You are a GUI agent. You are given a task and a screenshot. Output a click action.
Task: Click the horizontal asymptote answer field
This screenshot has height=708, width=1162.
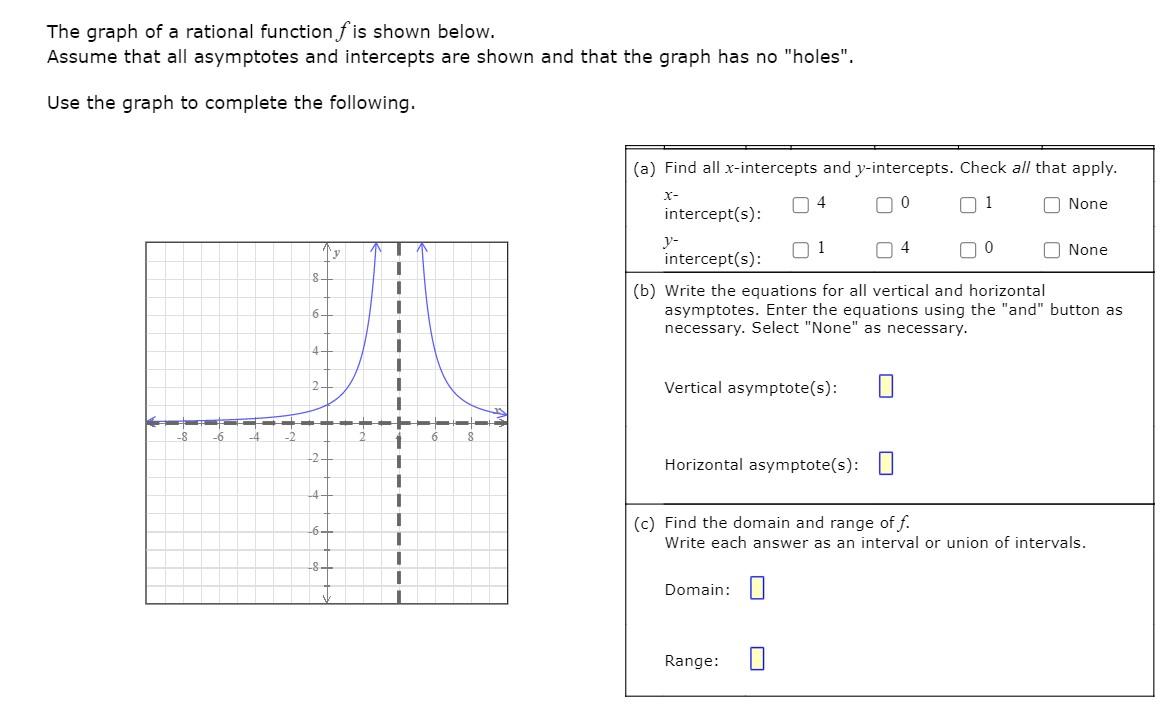pyautogui.click(x=885, y=462)
